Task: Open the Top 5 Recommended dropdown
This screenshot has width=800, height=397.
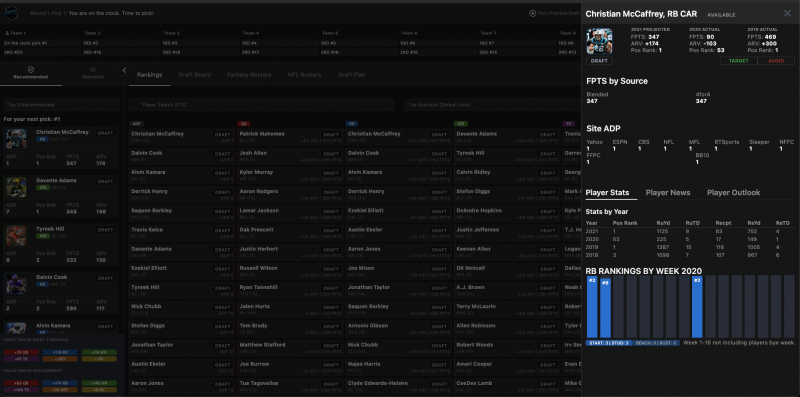Action: (61, 105)
